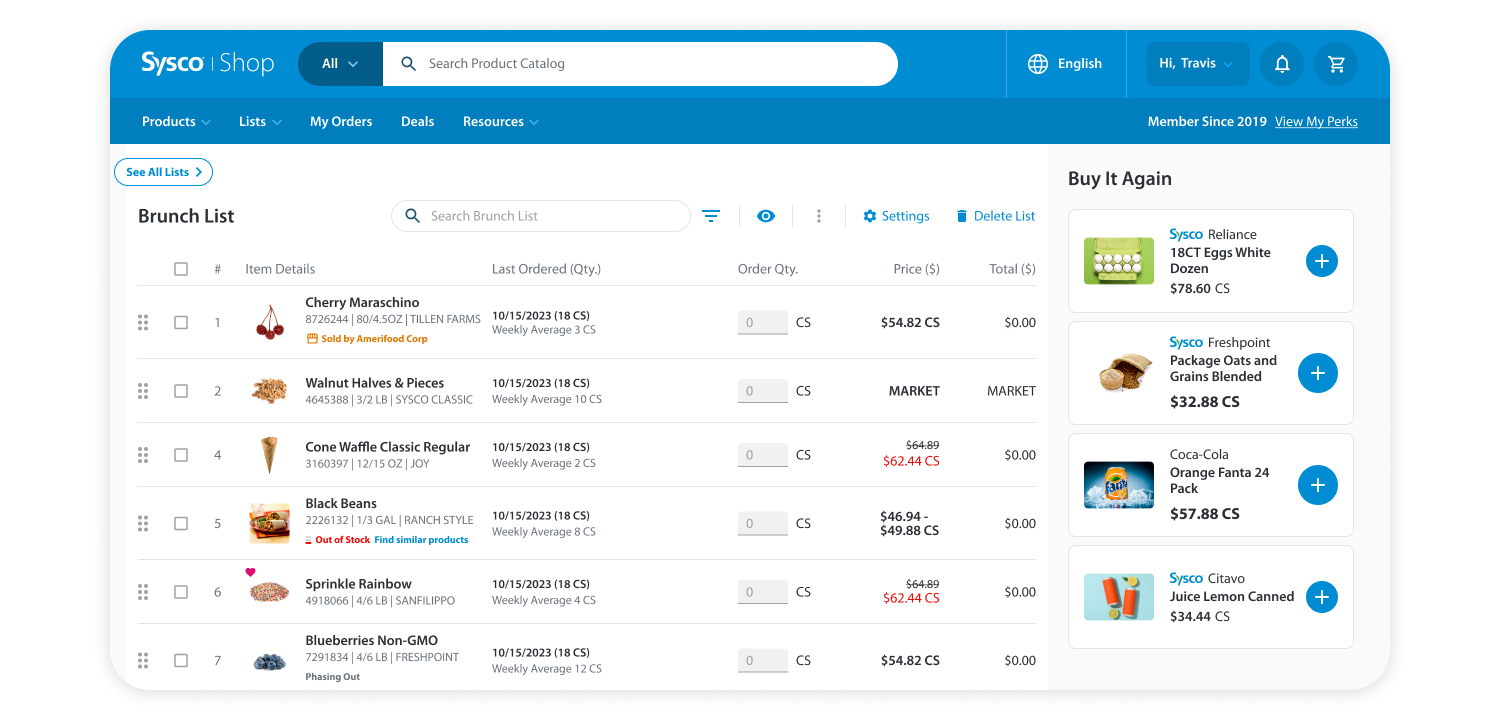
Task: Open View My Perks link
Action: [1316, 122]
